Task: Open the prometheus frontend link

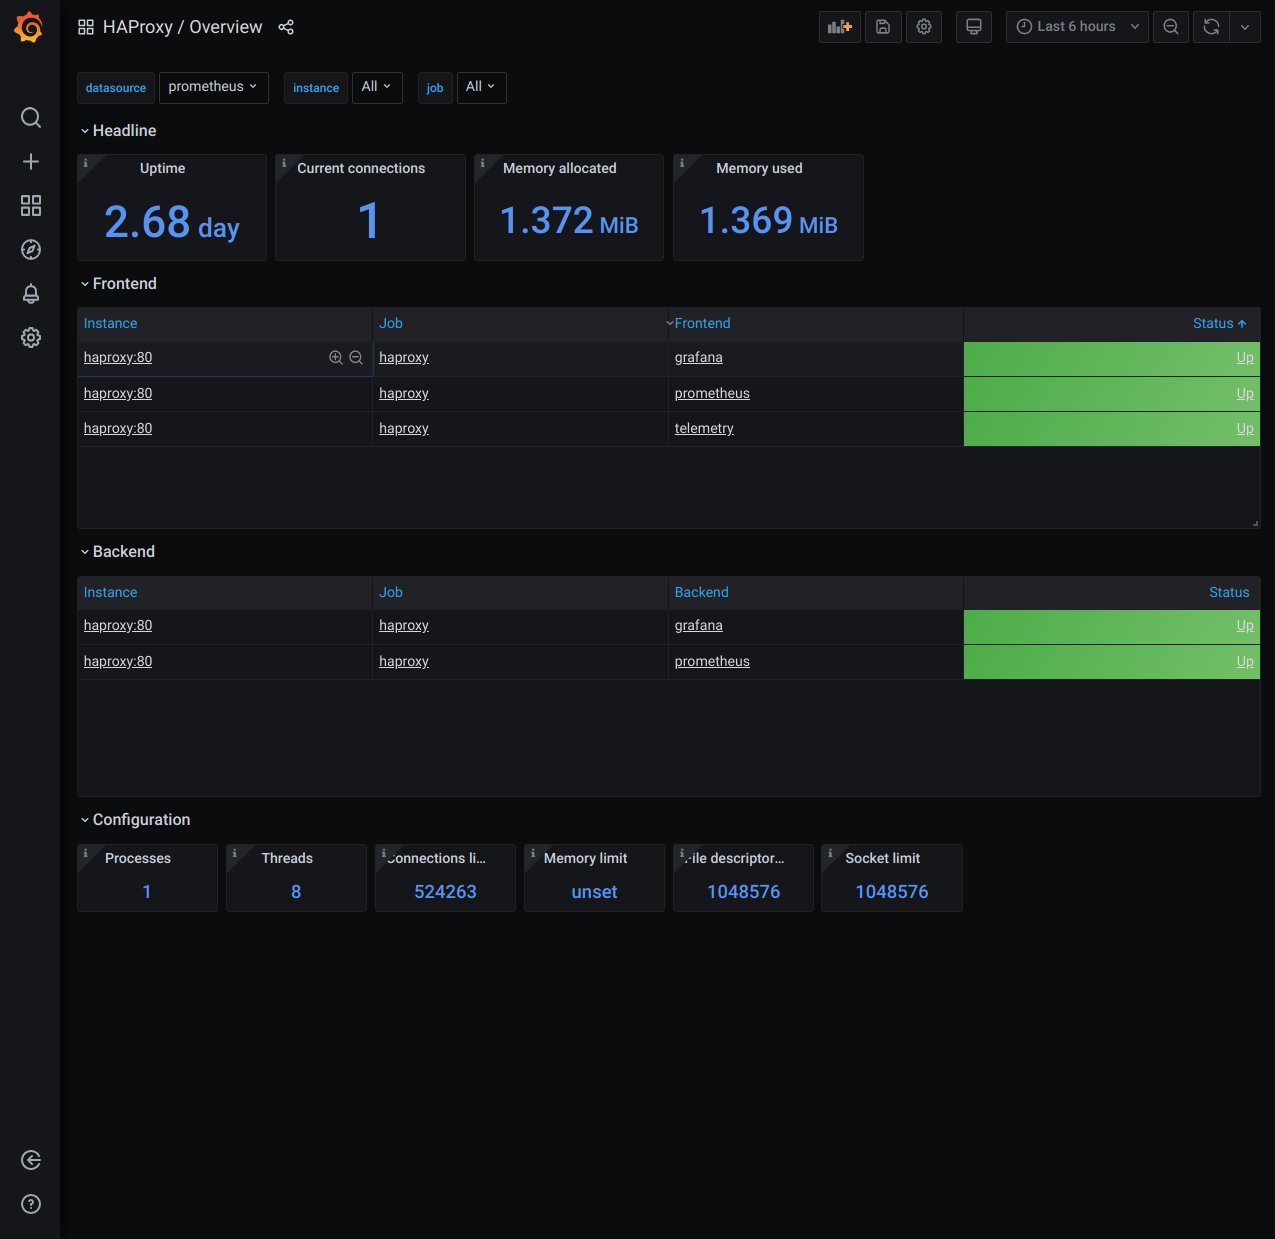Action: pos(712,394)
